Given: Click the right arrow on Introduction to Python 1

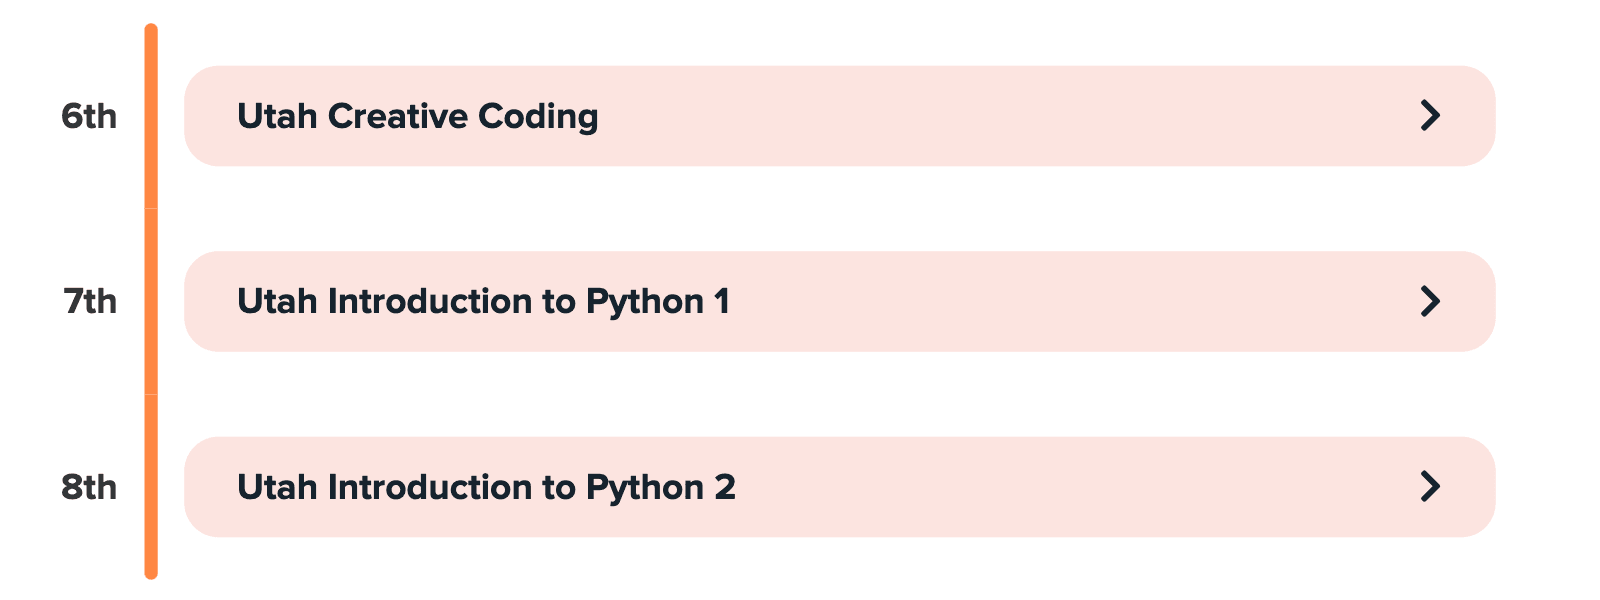Looking at the screenshot, I should tap(1430, 301).
